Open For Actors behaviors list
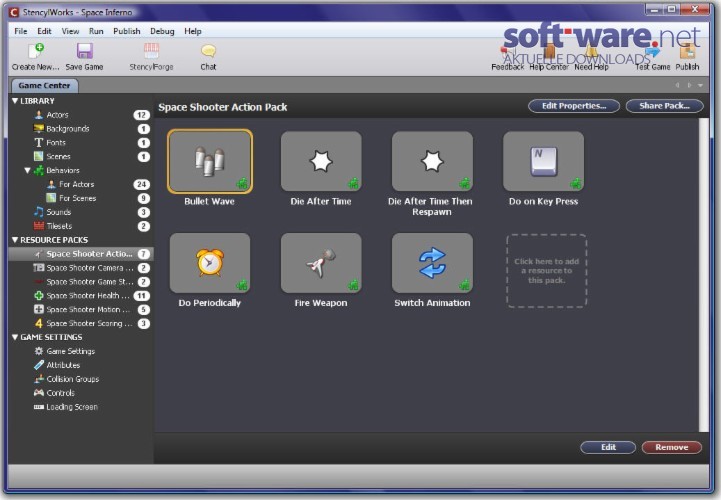Image resolution: width=721 pixels, height=500 pixels. pyautogui.click(x=81, y=184)
